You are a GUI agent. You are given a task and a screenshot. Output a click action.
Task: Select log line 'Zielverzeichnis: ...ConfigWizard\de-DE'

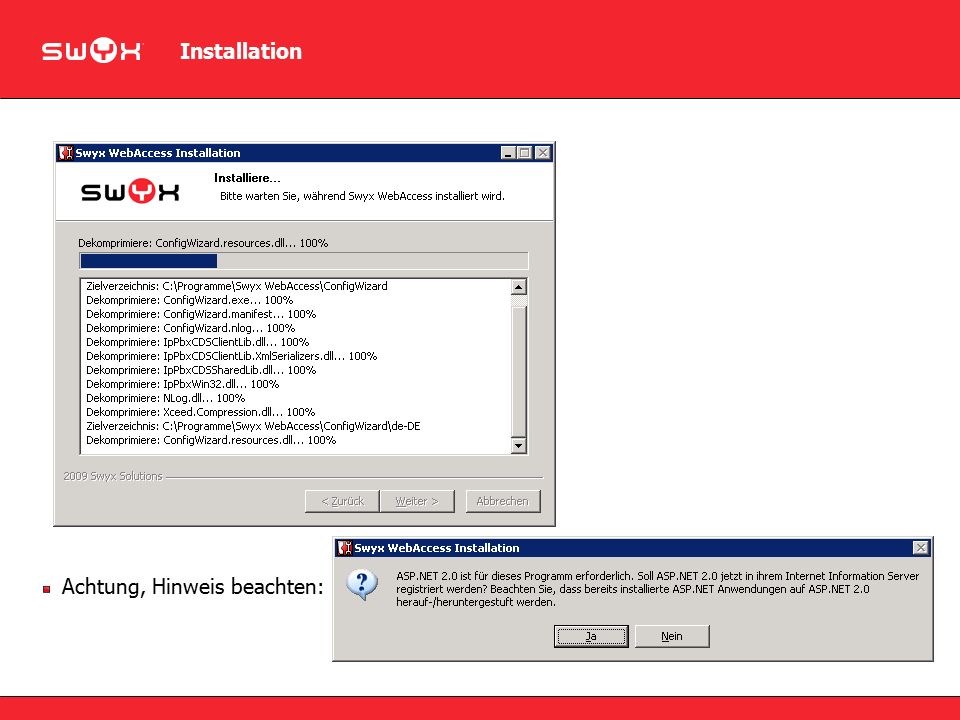click(x=253, y=427)
